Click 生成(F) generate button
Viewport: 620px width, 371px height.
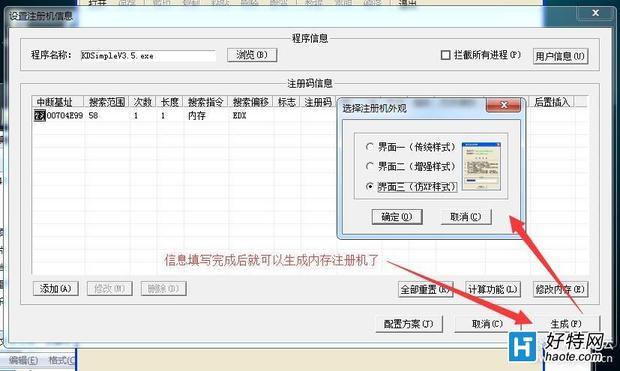coord(566,324)
